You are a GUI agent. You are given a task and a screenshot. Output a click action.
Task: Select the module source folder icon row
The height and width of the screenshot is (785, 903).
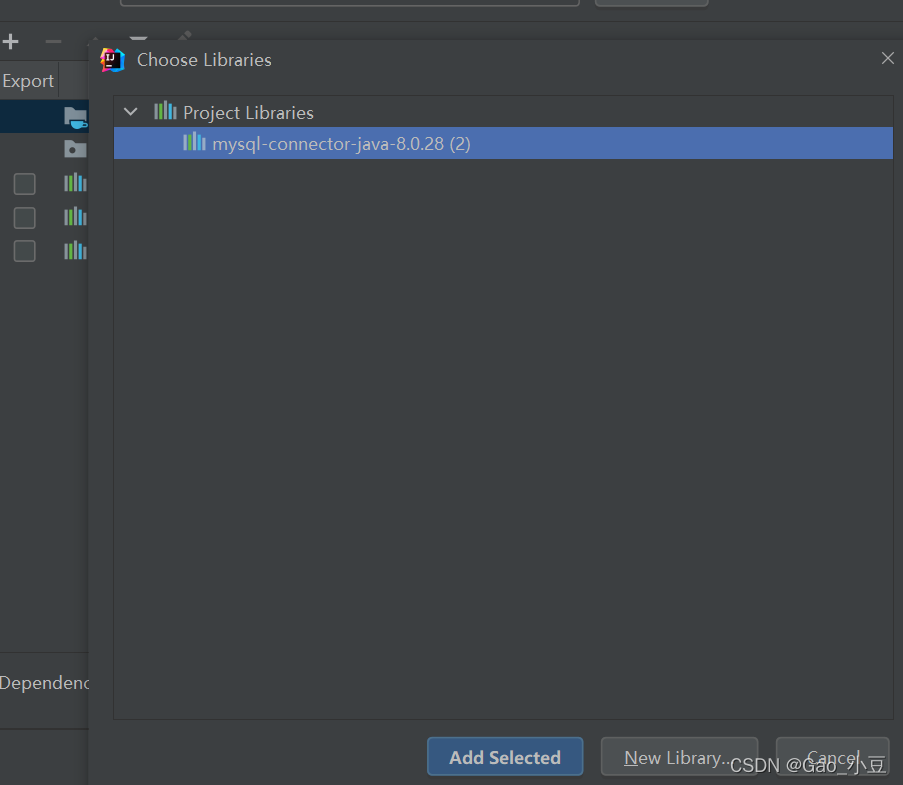point(75,149)
